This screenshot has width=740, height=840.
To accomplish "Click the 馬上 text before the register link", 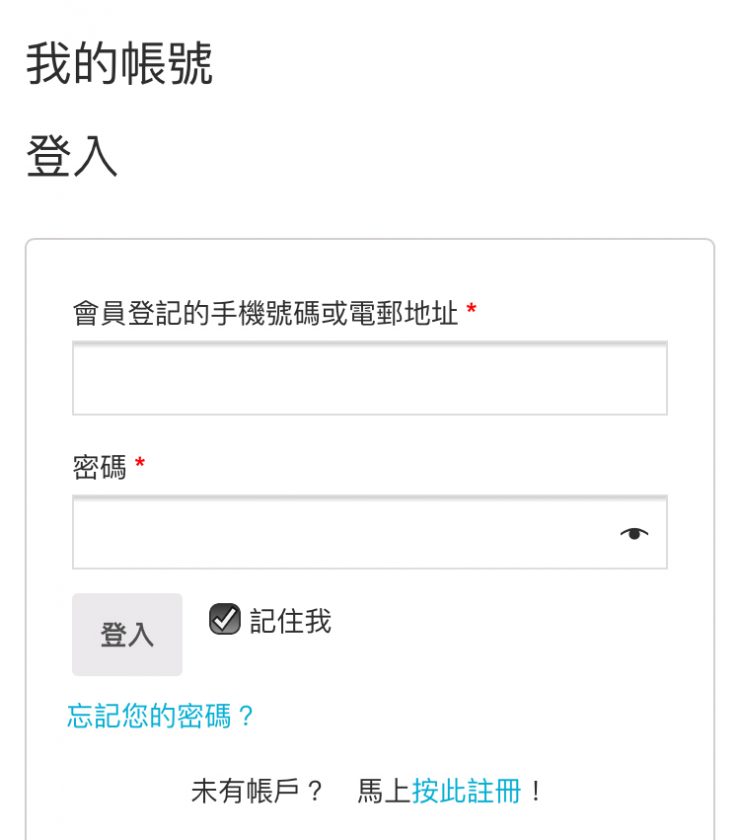I will click(x=384, y=791).
